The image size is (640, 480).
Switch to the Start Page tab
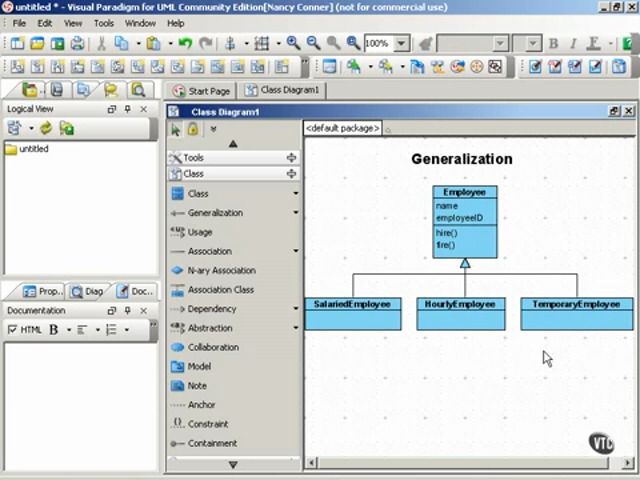pos(201,91)
